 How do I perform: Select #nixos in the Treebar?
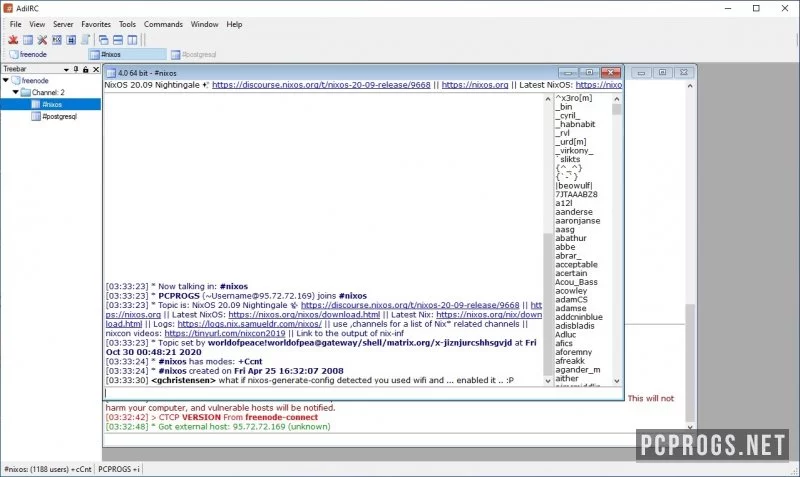51,104
